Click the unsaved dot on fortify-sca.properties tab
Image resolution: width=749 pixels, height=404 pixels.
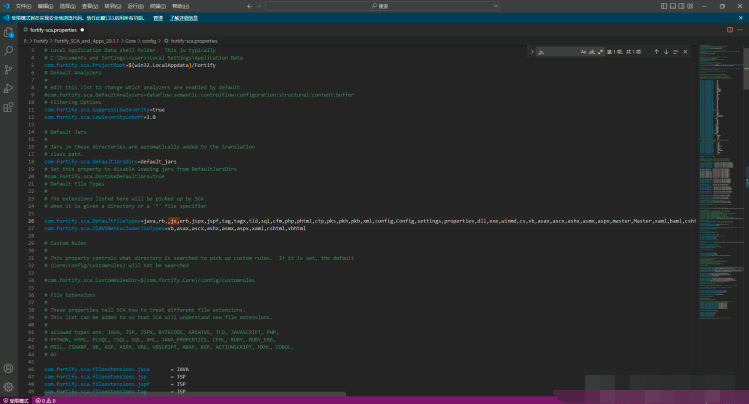82,30
